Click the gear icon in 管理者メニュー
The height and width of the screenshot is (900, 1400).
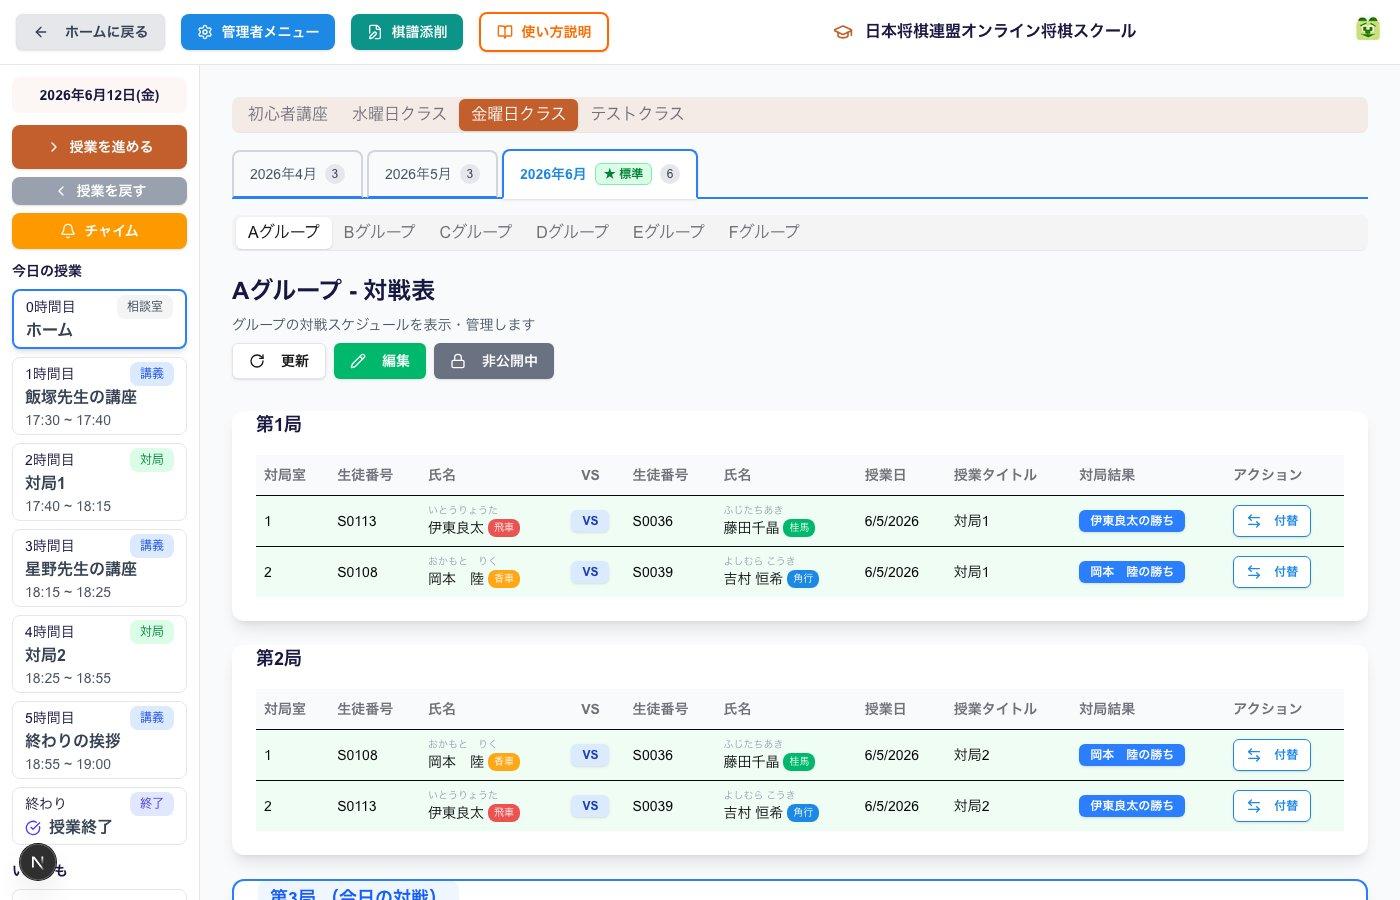pos(205,32)
